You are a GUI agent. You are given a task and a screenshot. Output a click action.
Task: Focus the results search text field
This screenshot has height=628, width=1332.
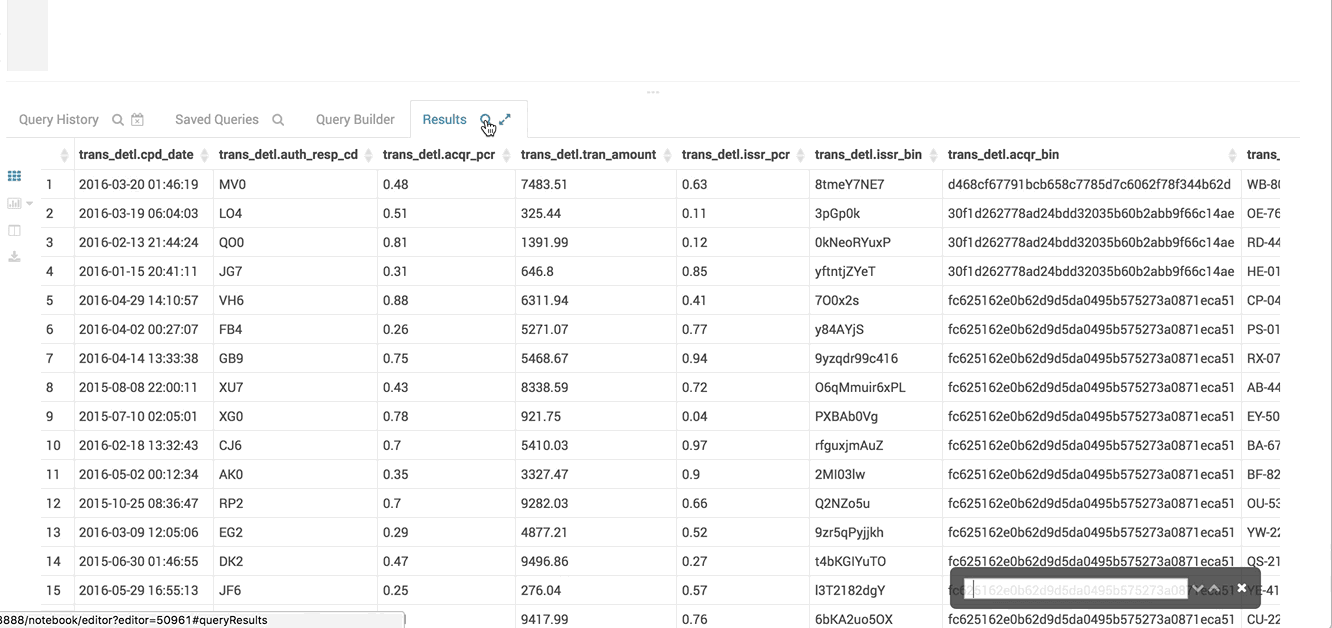(1075, 589)
